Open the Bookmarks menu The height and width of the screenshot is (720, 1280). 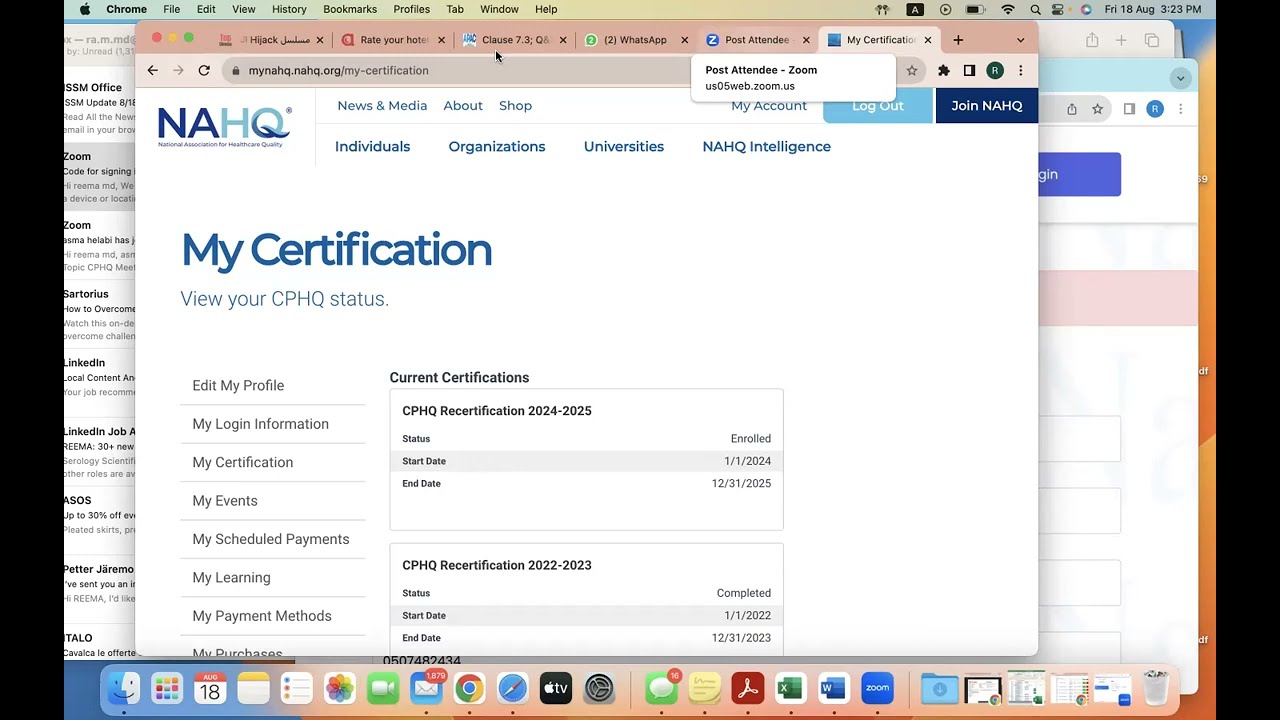[x=350, y=9]
